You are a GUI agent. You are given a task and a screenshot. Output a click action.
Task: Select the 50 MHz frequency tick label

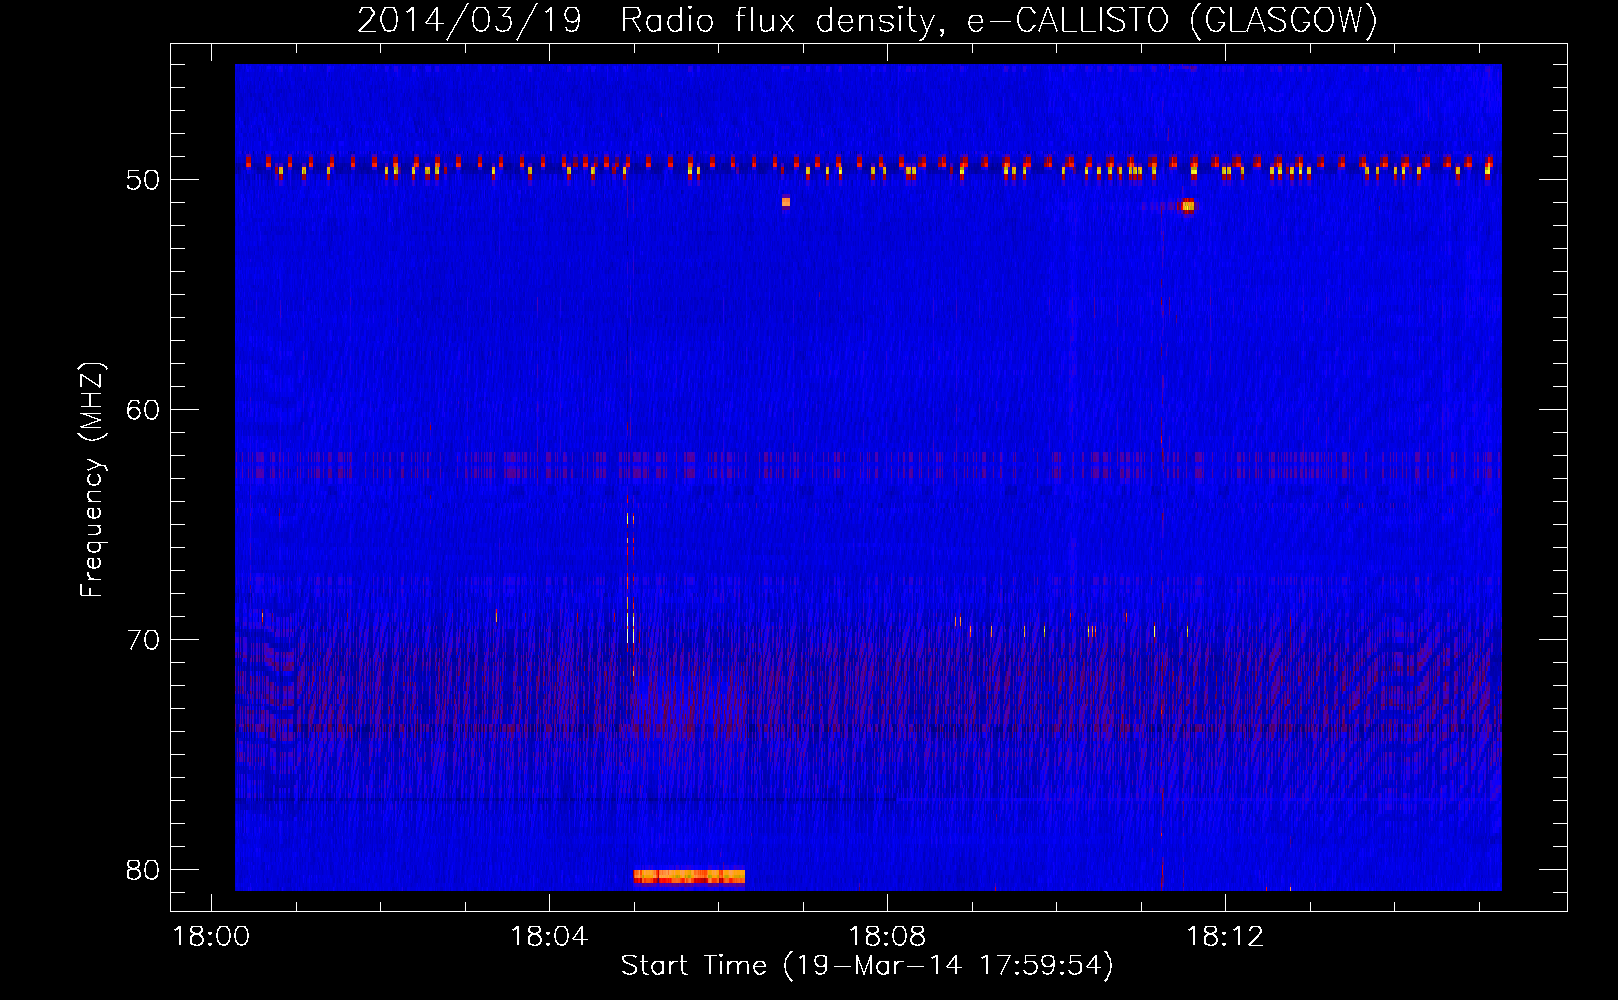click(x=143, y=180)
